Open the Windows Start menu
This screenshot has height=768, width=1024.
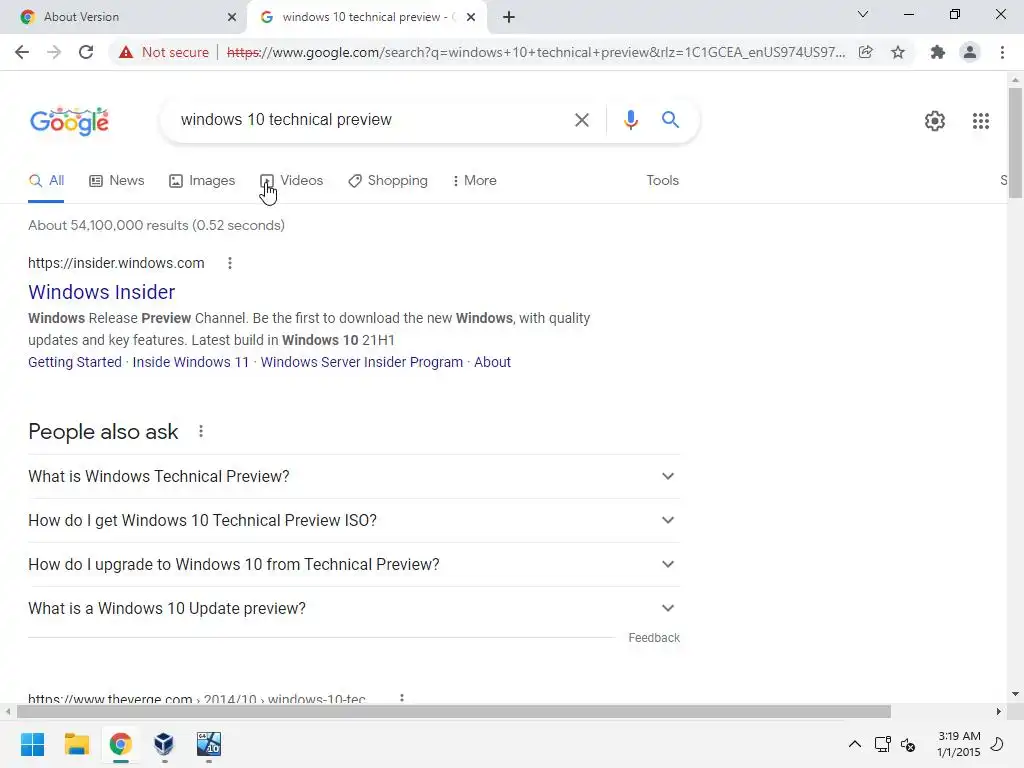(32, 744)
